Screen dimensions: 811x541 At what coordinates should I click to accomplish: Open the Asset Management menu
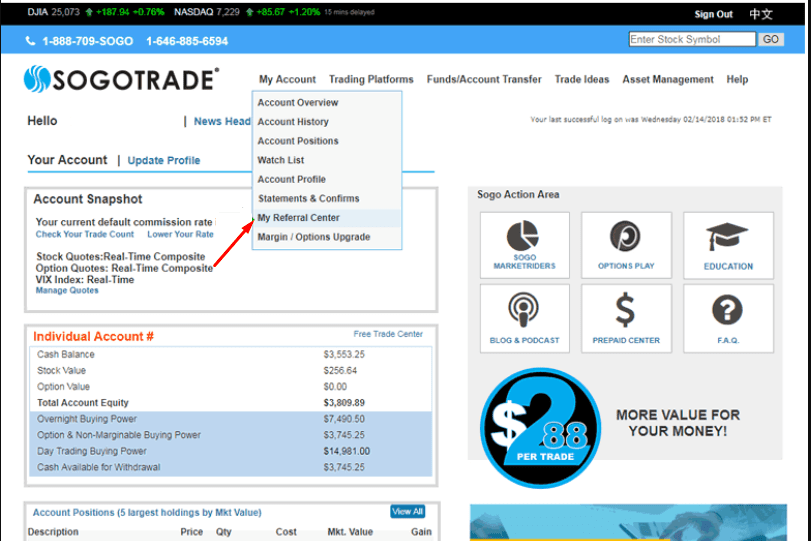(668, 79)
